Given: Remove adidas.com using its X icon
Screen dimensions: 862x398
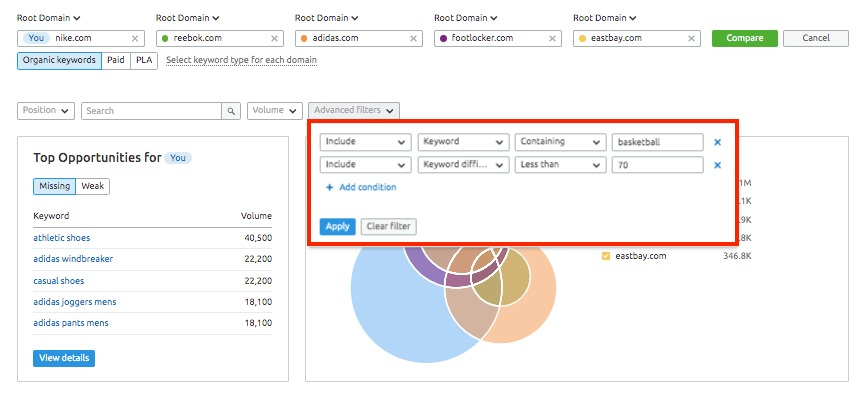Looking at the screenshot, I should pos(413,38).
